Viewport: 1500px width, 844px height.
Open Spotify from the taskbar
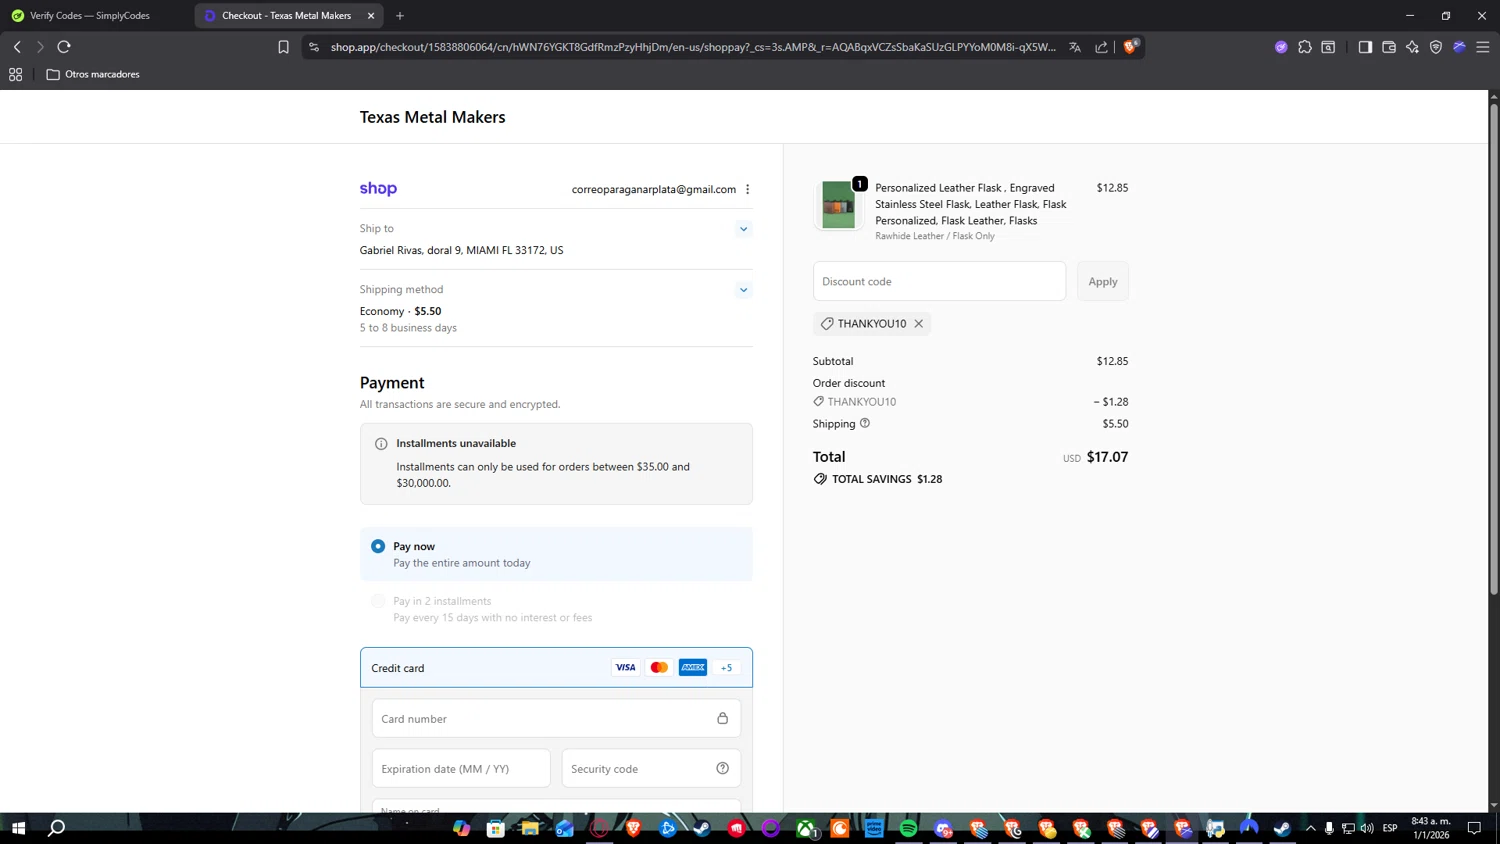[908, 828]
